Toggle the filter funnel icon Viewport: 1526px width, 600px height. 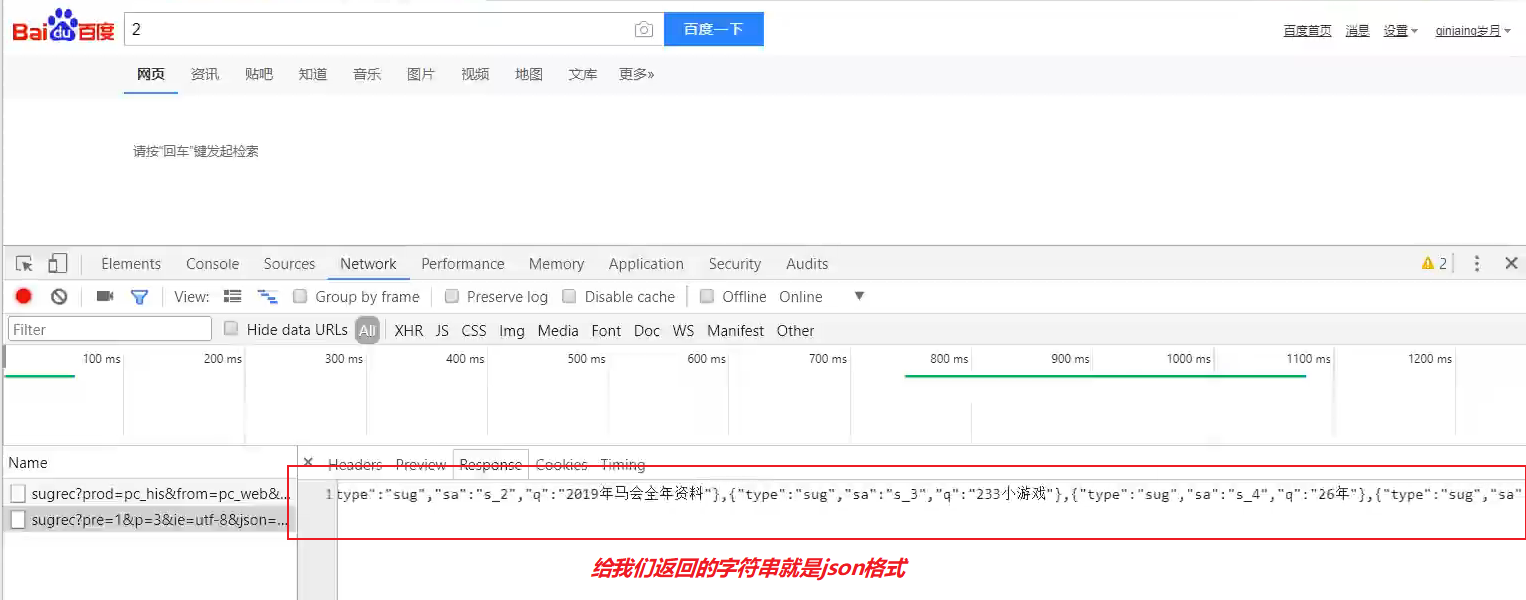click(x=140, y=297)
